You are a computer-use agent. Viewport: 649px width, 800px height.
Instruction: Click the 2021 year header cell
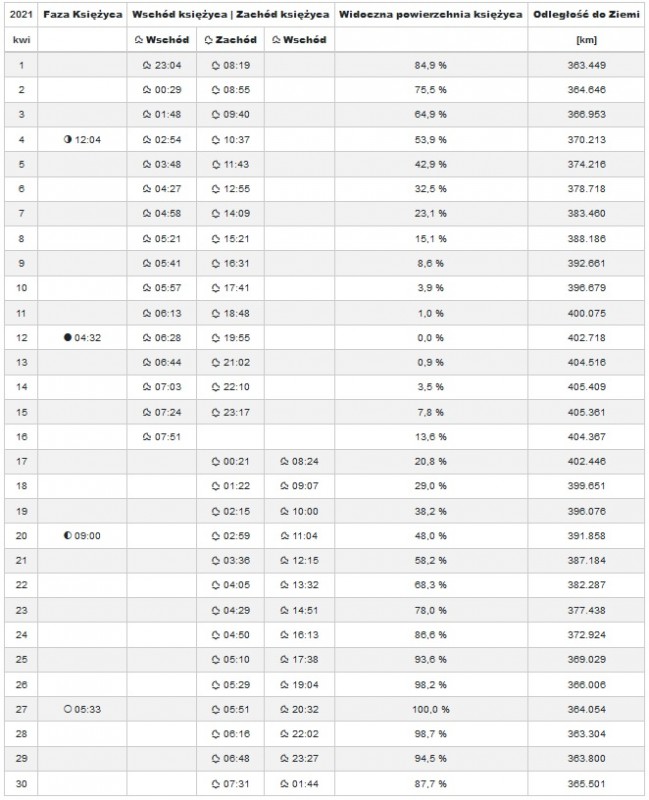pyautogui.click(x=21, y=15)
